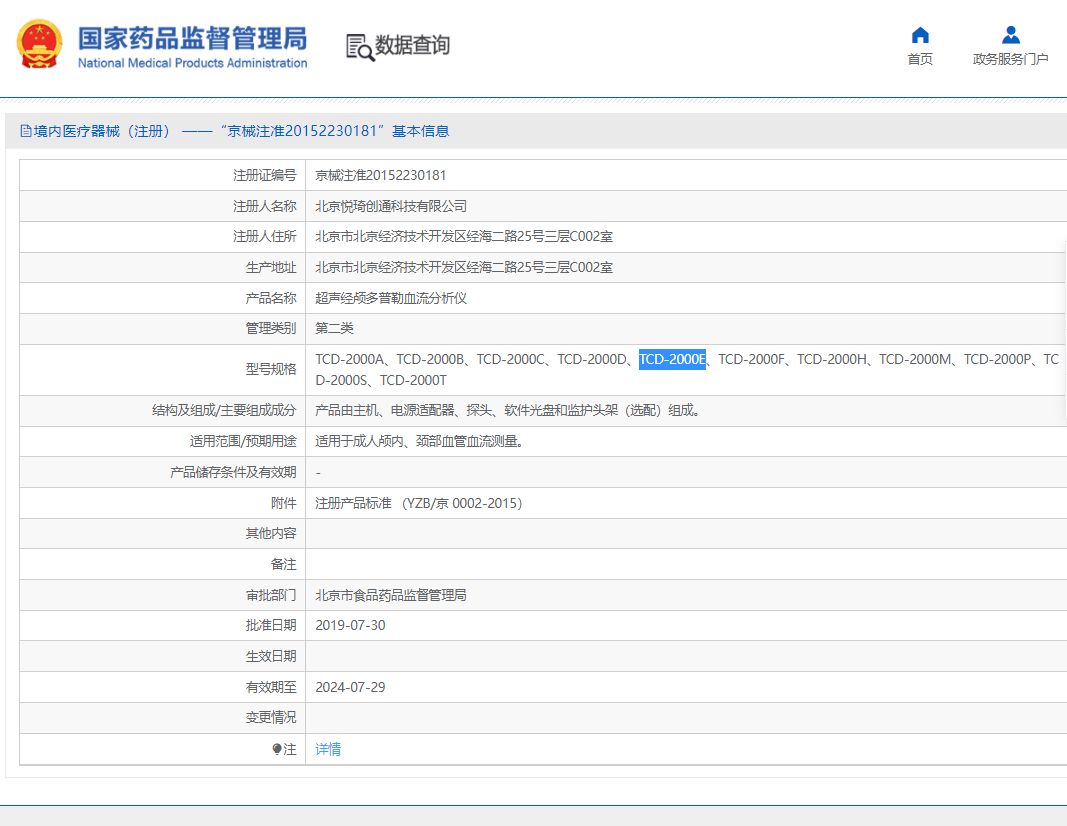Click the approval date 2019-07-30

coord(350,625)
